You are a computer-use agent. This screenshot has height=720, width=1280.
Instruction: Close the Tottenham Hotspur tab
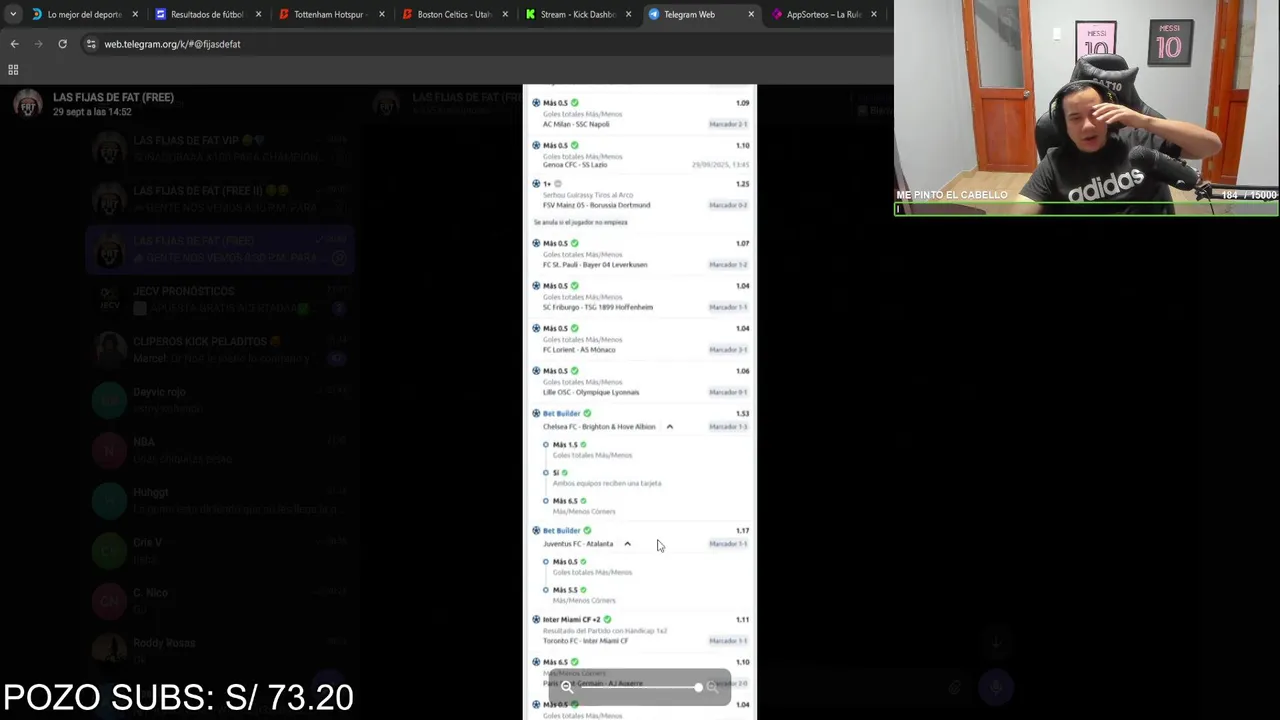point(382,15)
